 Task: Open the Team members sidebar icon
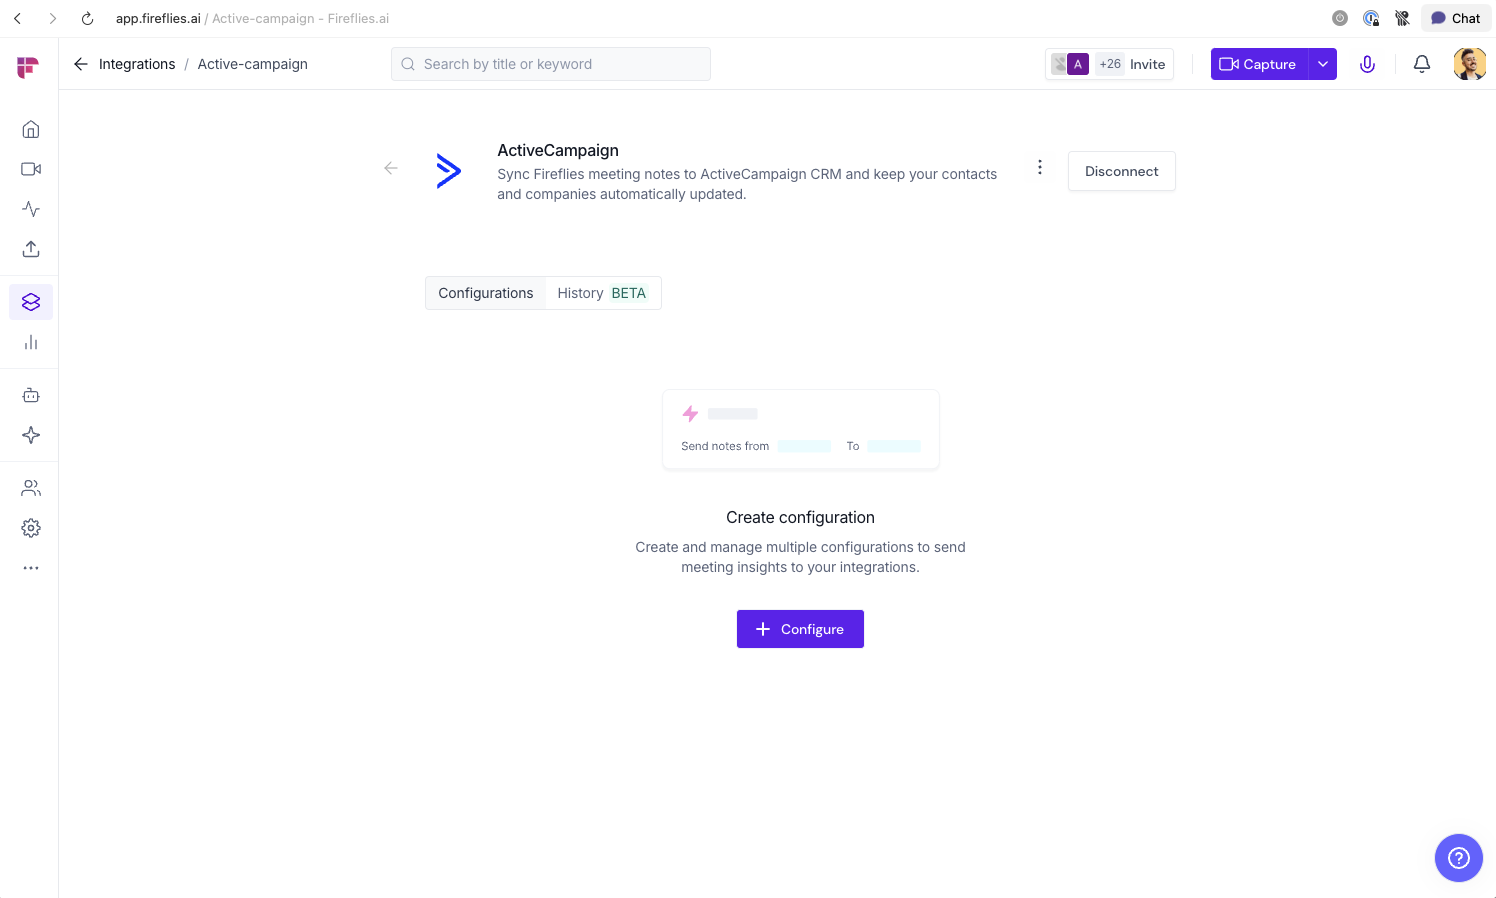point(31,488)
